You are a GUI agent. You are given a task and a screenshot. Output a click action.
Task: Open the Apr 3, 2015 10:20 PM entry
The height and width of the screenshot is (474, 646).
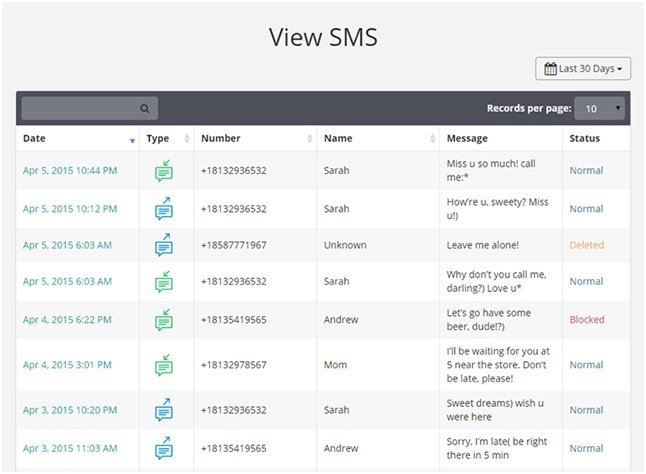70,410
